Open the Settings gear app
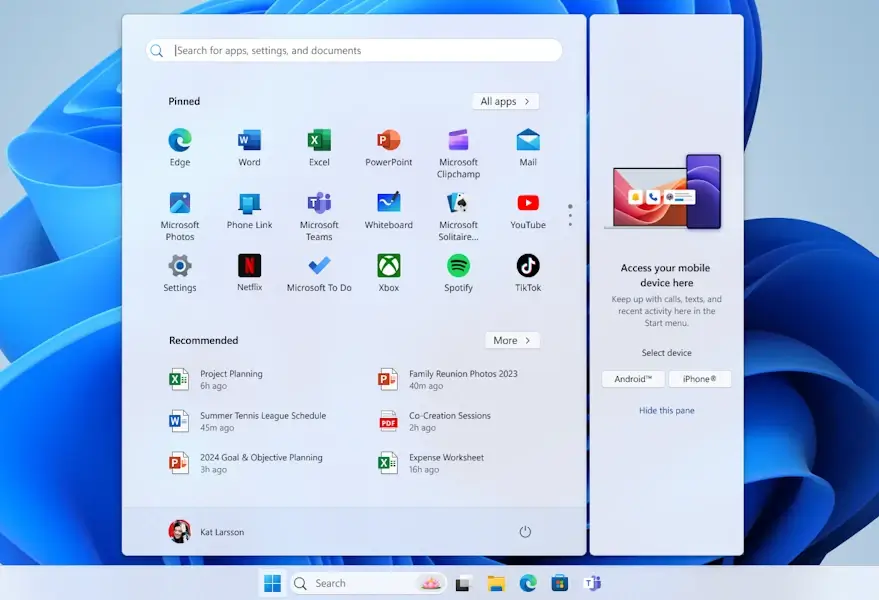 (179, 273)
